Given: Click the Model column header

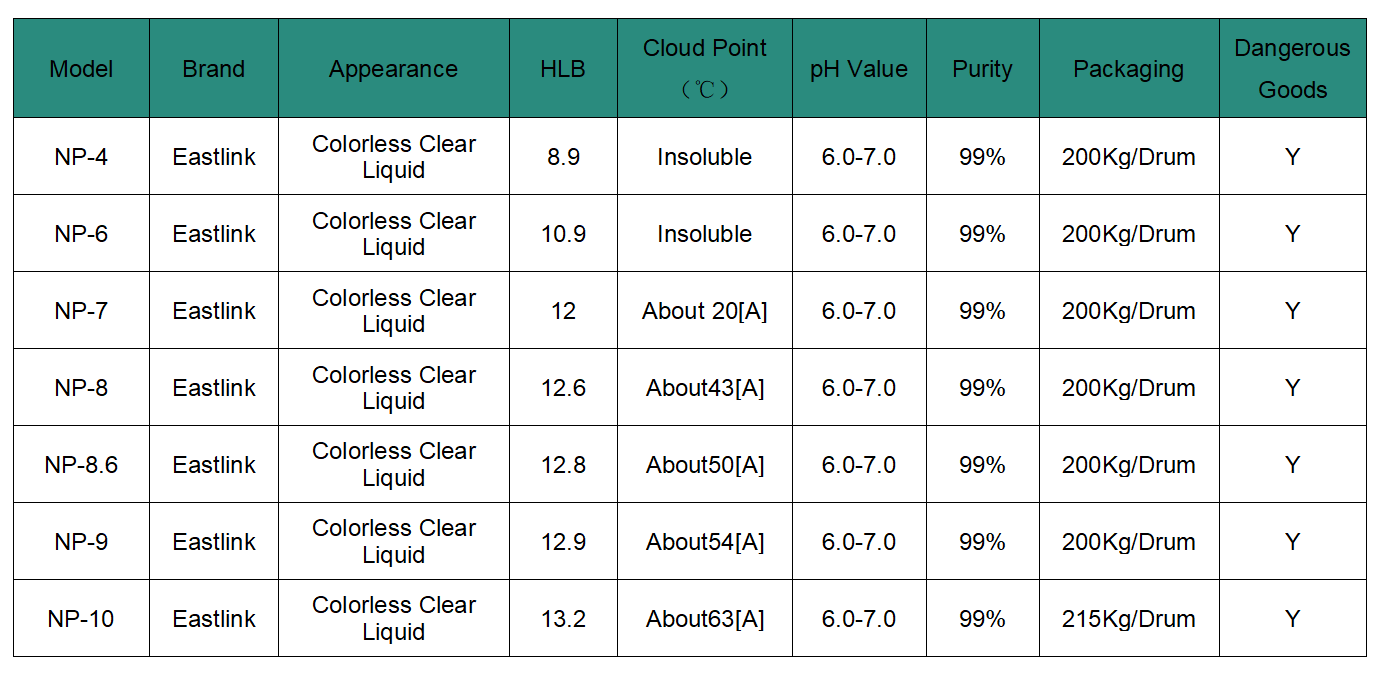Looking at the screenshot, I should 81,69.
